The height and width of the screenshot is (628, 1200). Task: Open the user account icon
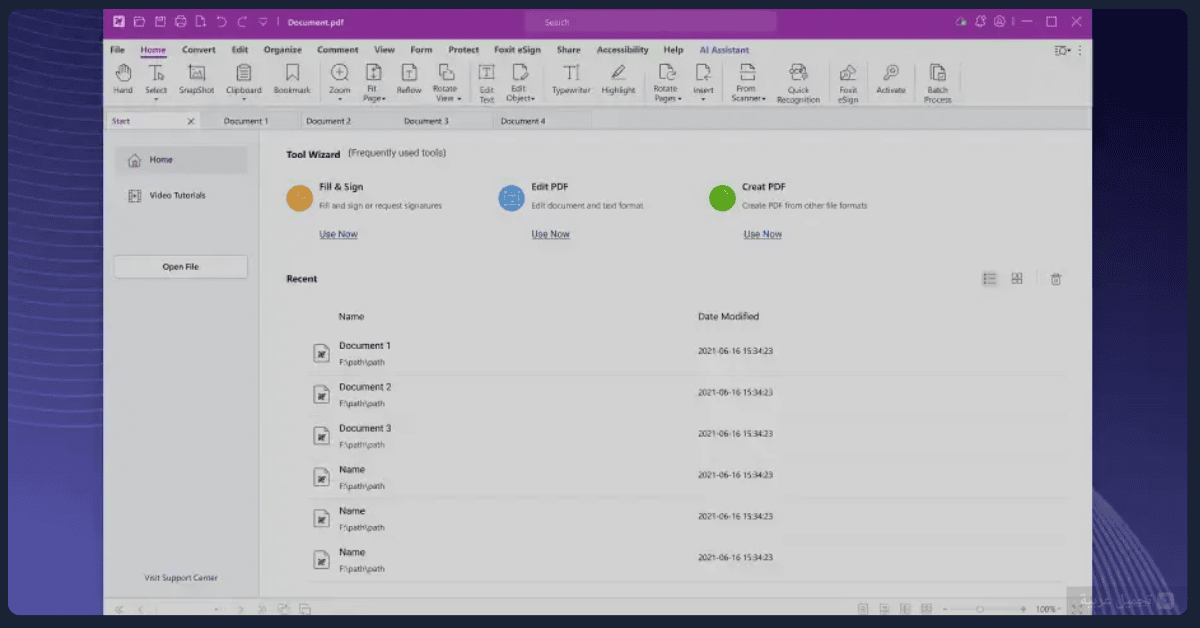[1000, 21]
